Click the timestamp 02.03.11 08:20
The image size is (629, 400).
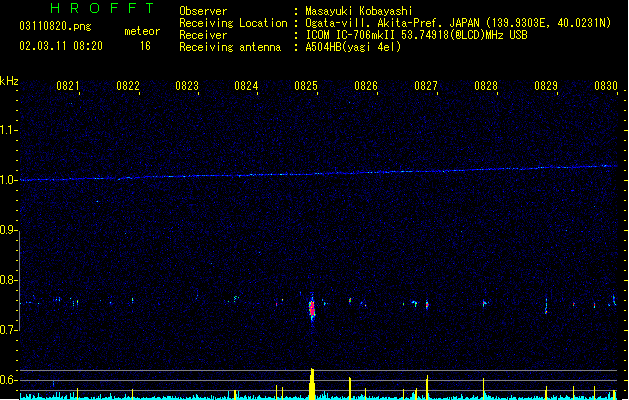tap(61, 46)
